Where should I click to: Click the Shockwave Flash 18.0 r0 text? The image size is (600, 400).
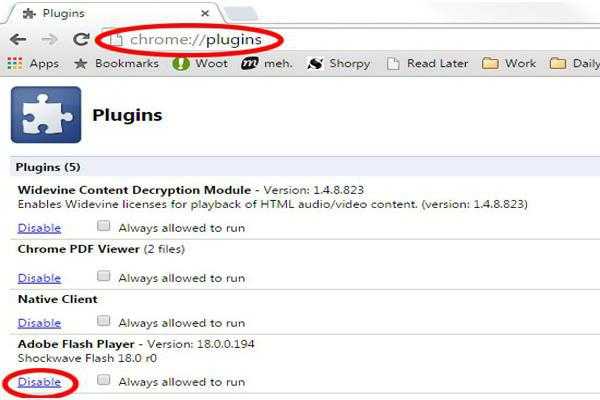[87, 359]
